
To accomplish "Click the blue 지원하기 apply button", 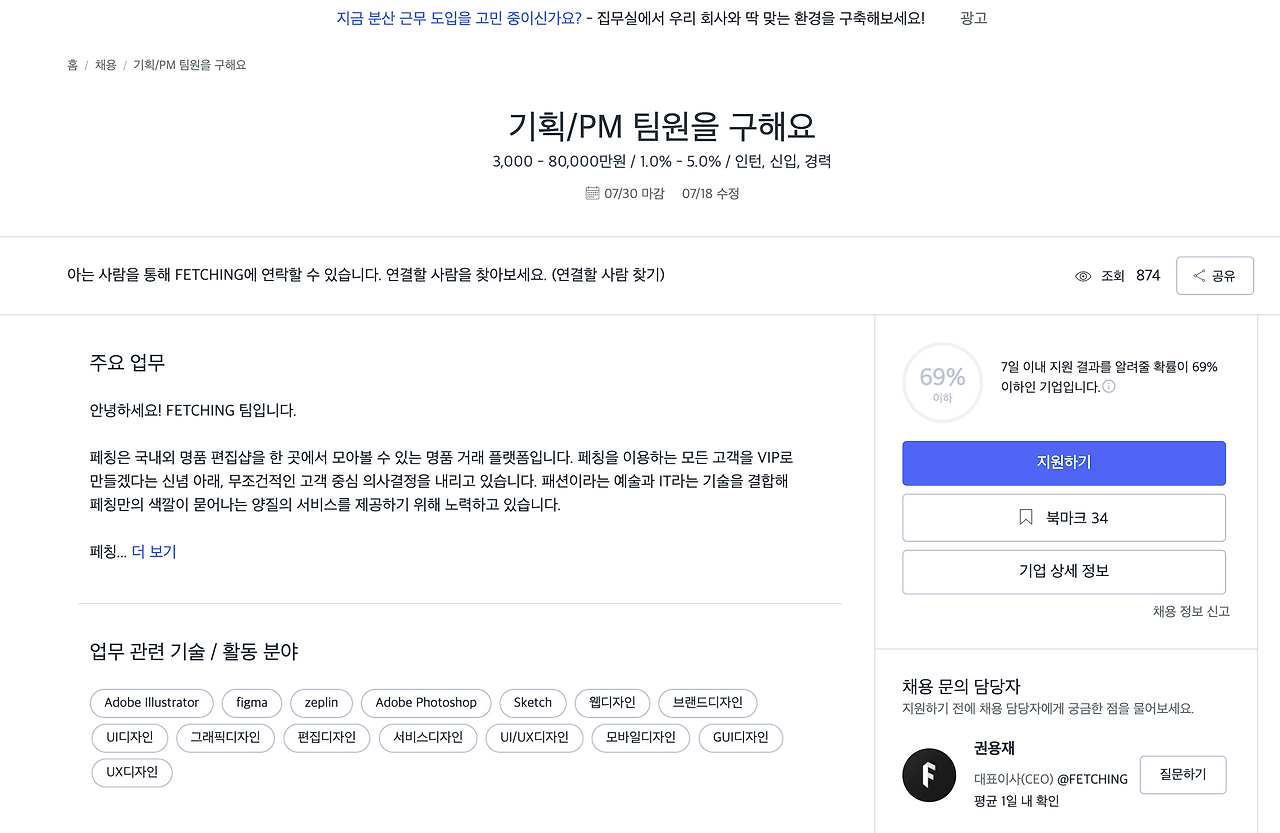I will tap(1063, 463).
